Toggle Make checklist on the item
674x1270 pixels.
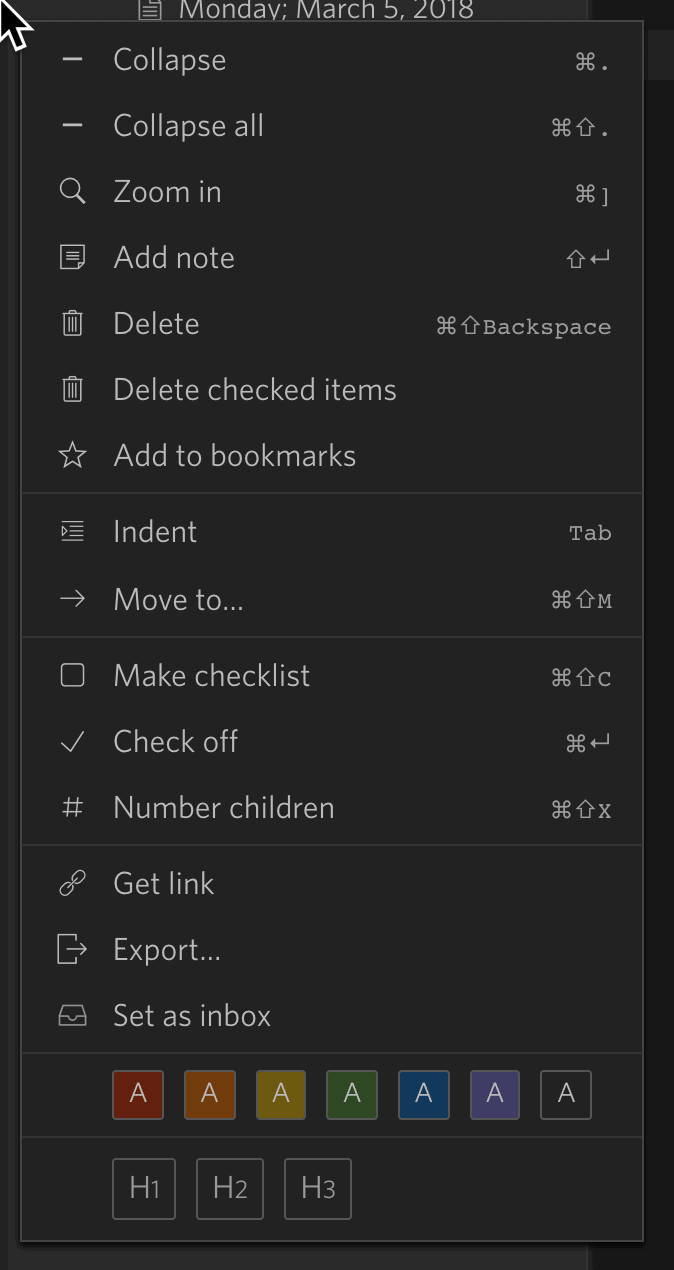pyautogui.click(x=332, y=675)
